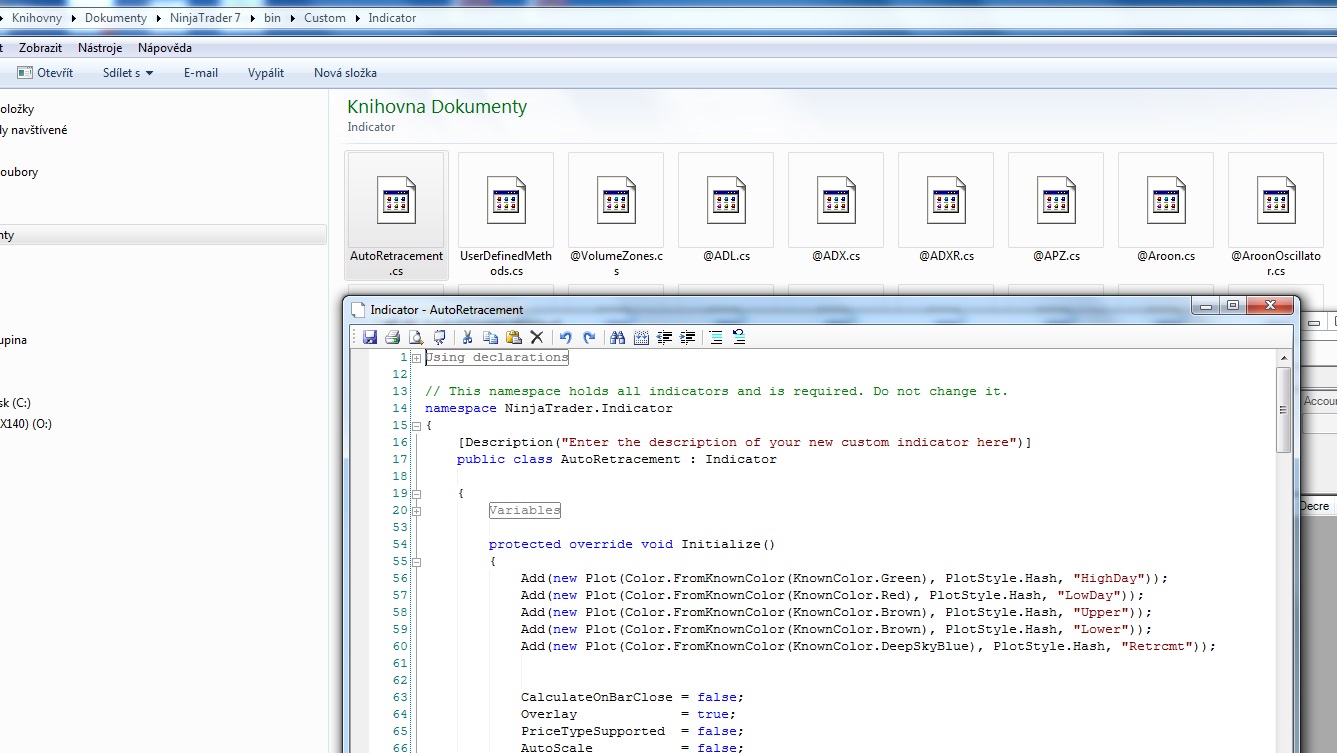Viewport: 1337px width, 753px height.
Task: Open the Nápověda menu
Action: point(165,48)
